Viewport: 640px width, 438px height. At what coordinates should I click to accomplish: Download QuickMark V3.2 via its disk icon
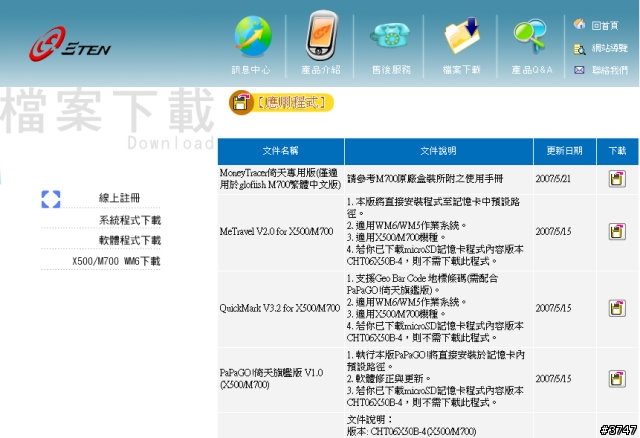617,308
